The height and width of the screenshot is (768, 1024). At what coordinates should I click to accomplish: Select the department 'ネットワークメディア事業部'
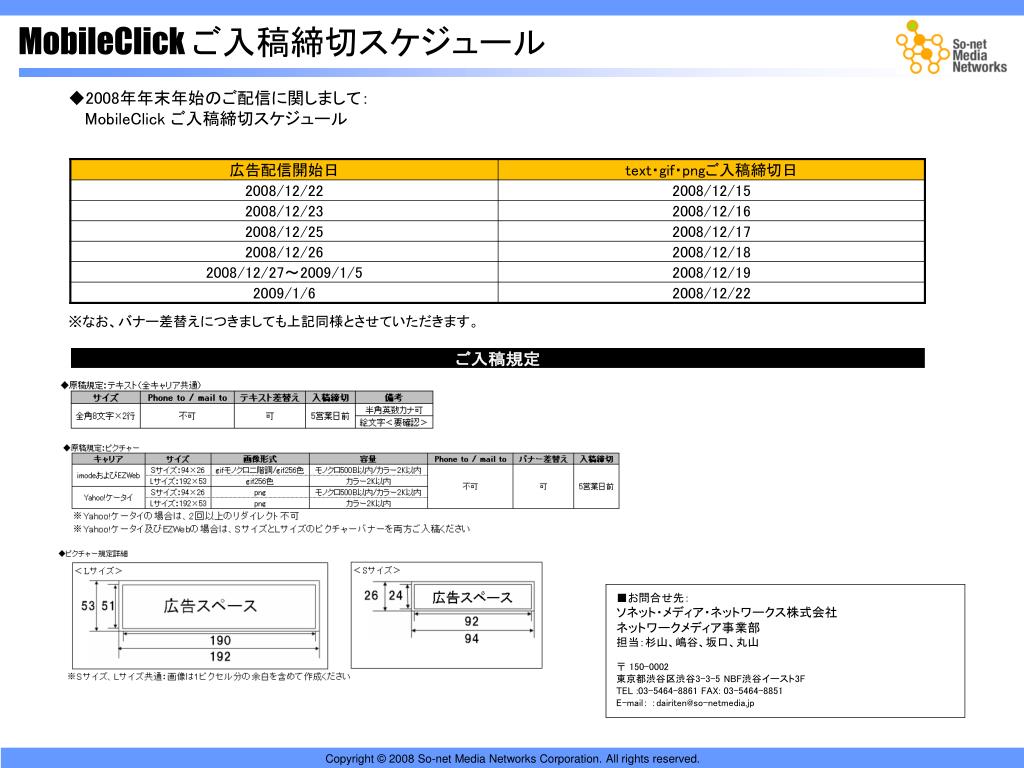688,628
